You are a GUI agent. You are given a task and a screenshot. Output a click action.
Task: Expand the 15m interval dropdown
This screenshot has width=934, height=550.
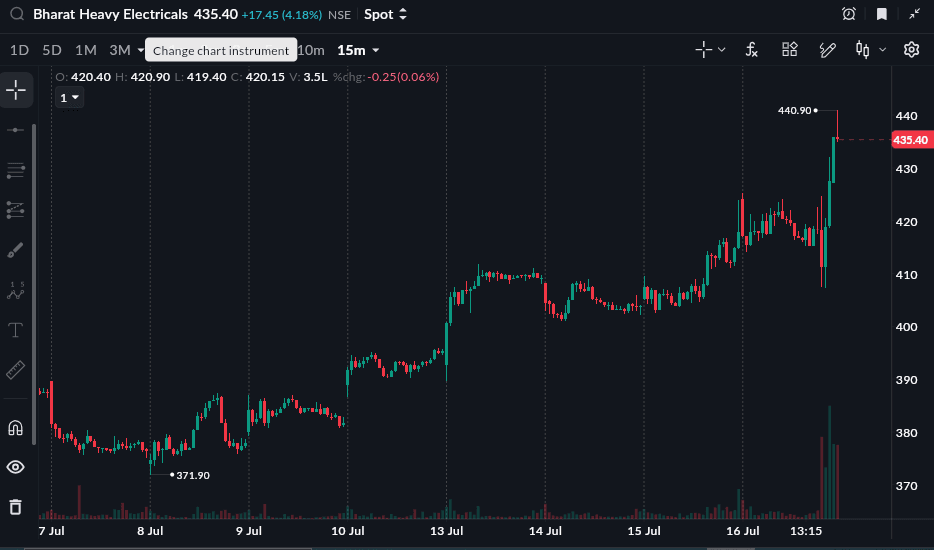pyautogui.click(x=376, y=51)
